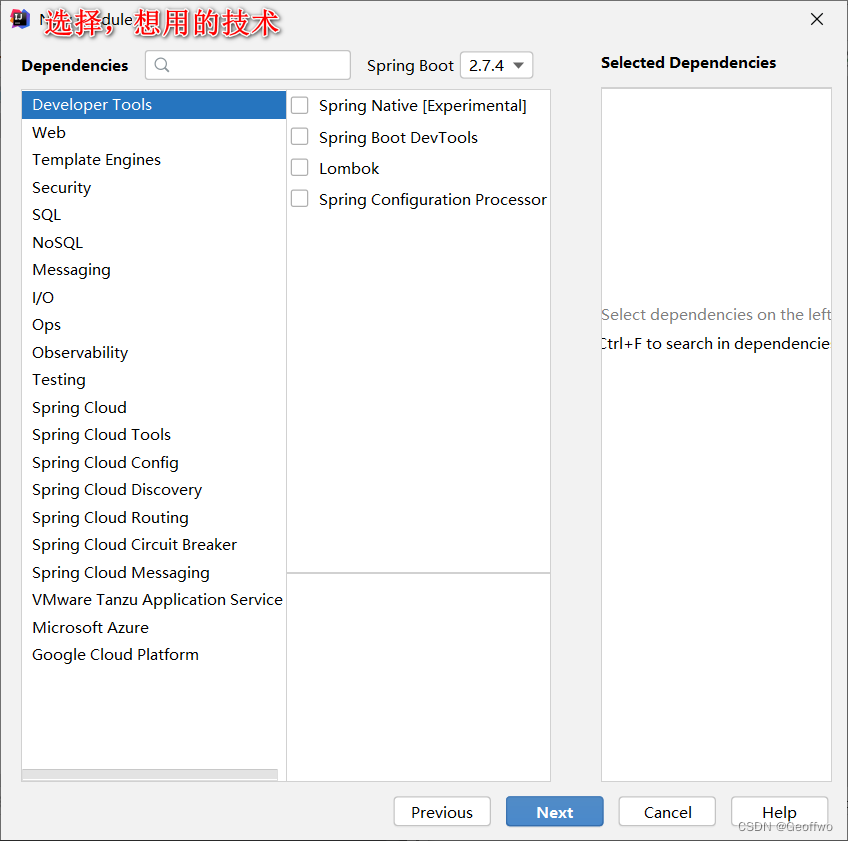Open the Spring Boot version dropdown
This screenshot has height=841, width=848.
tap(496, 65)
